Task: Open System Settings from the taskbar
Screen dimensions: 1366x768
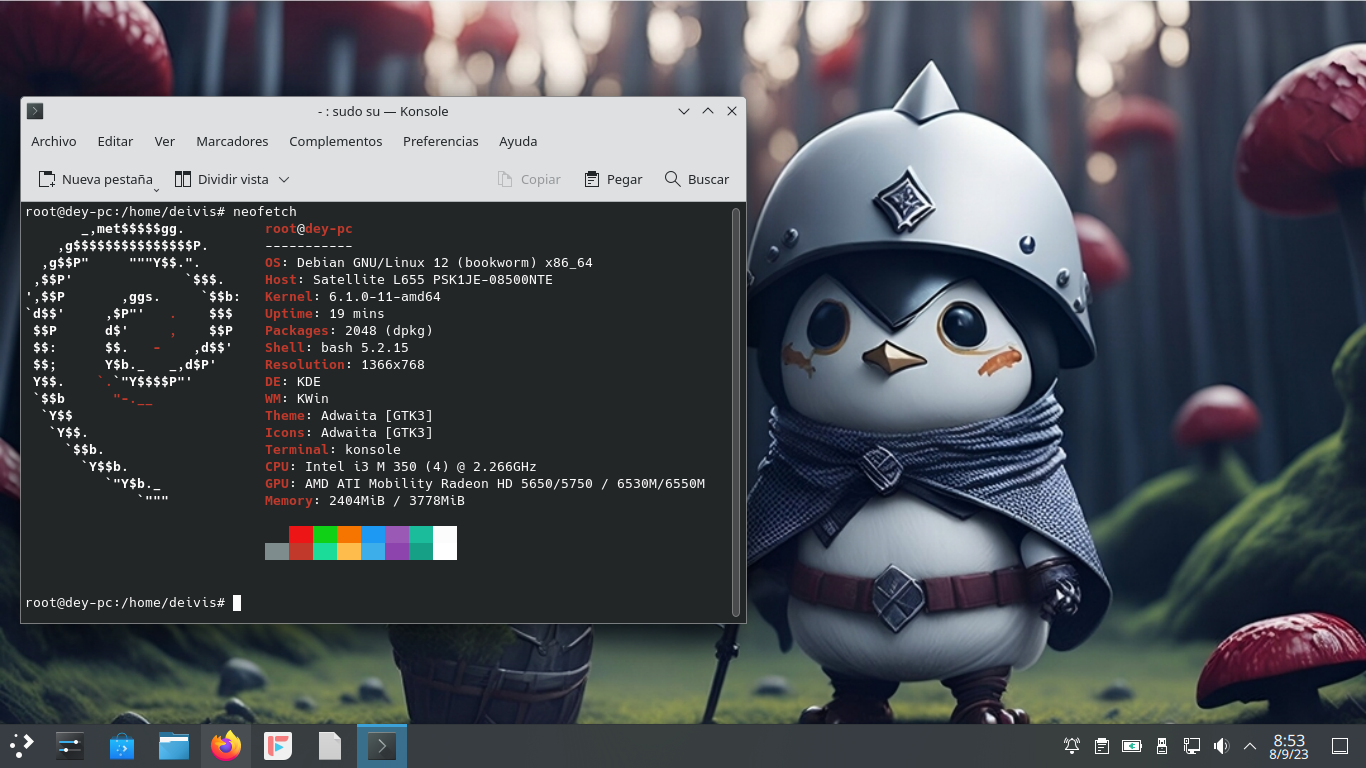Action: [70, 746]
